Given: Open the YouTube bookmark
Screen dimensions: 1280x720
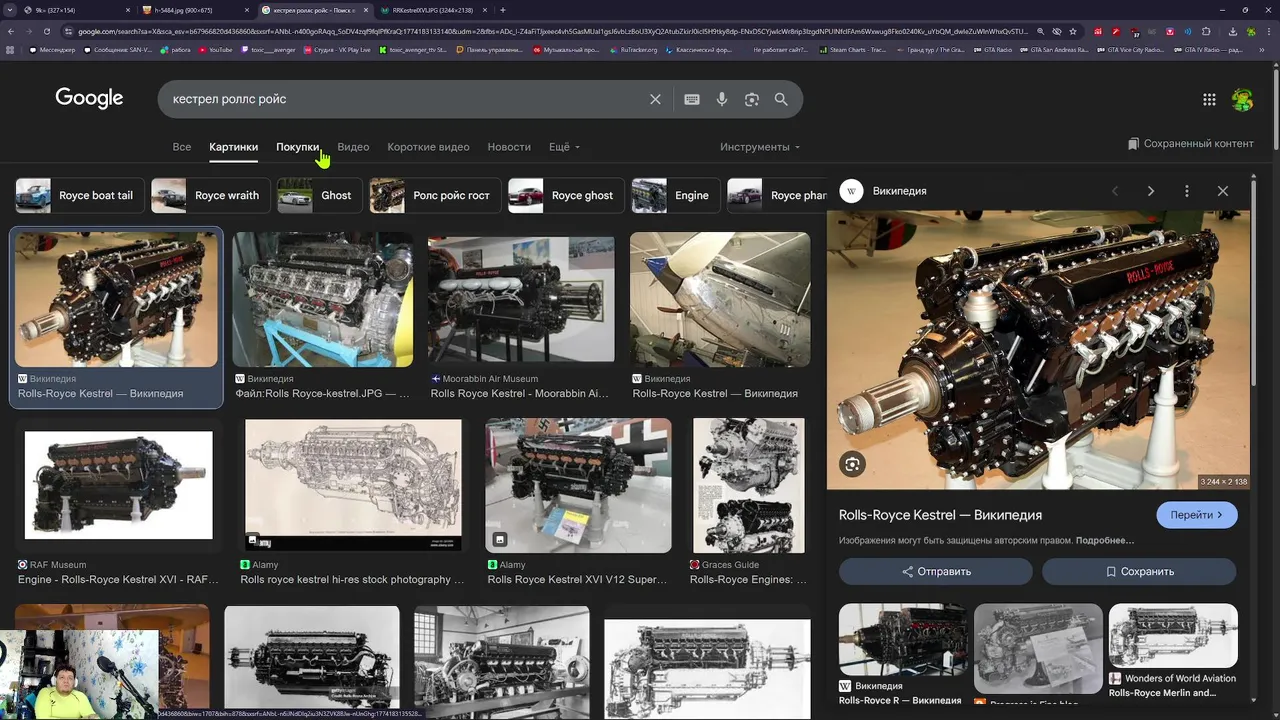Looking at the screenshot, I should click(215, 49).
